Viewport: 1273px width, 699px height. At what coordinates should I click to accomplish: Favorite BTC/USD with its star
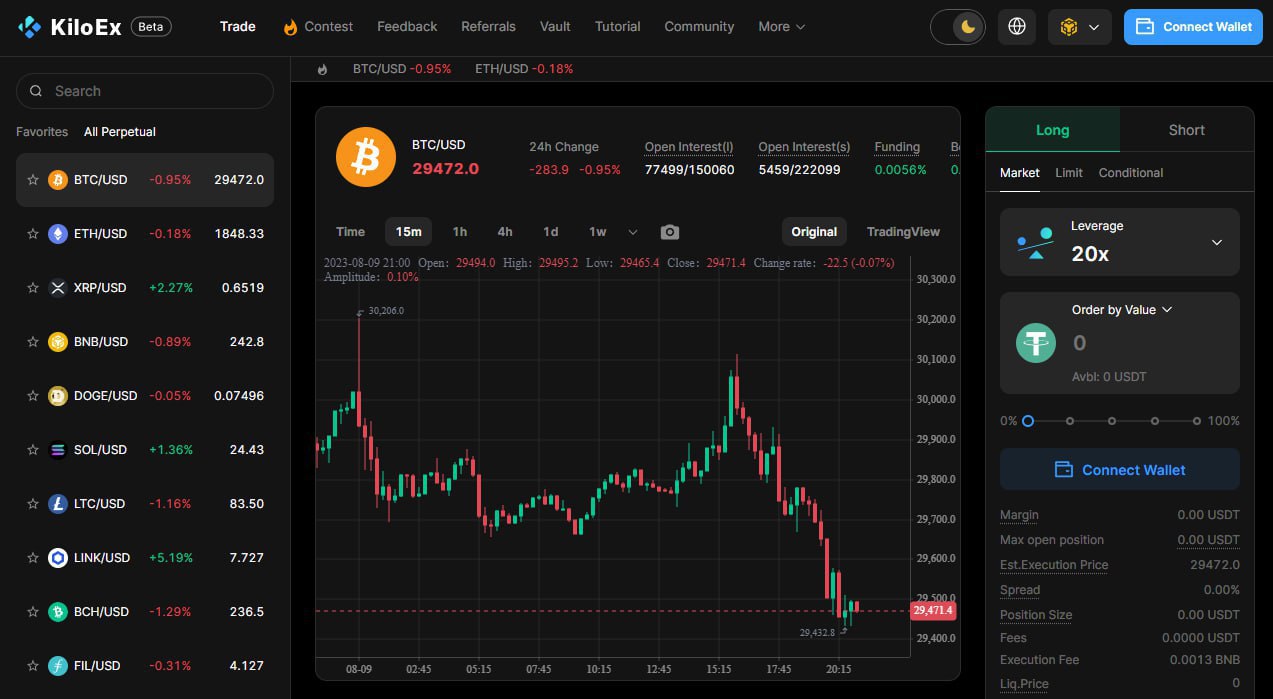click(x=33, y=180)
